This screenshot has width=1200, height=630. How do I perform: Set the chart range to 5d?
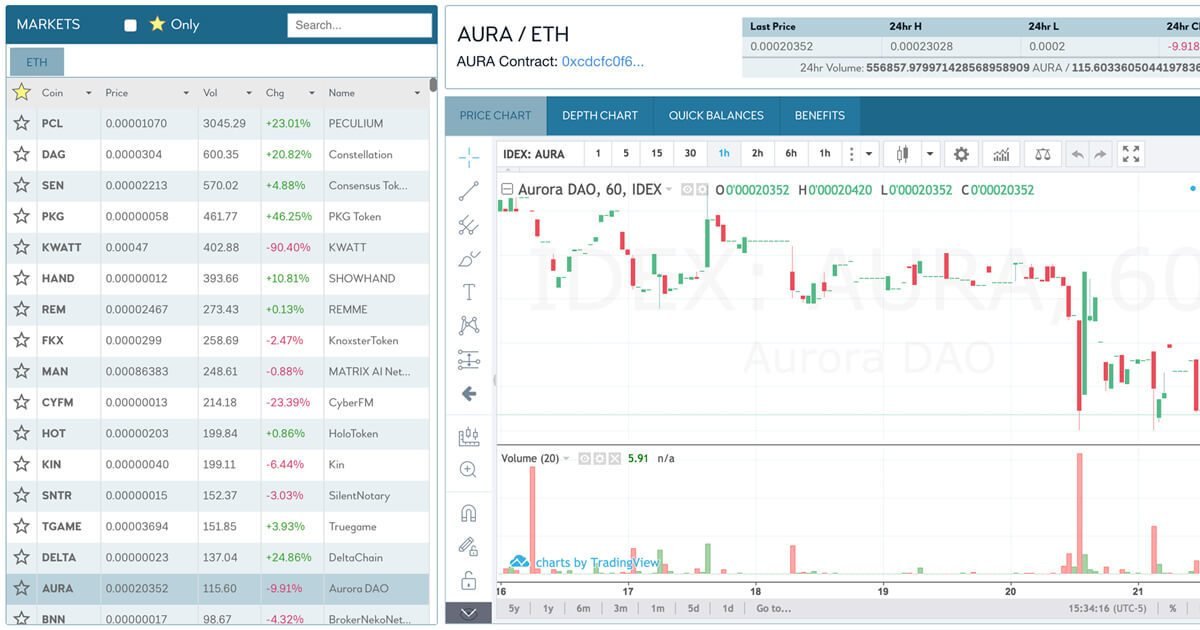(x=693, y=608)
